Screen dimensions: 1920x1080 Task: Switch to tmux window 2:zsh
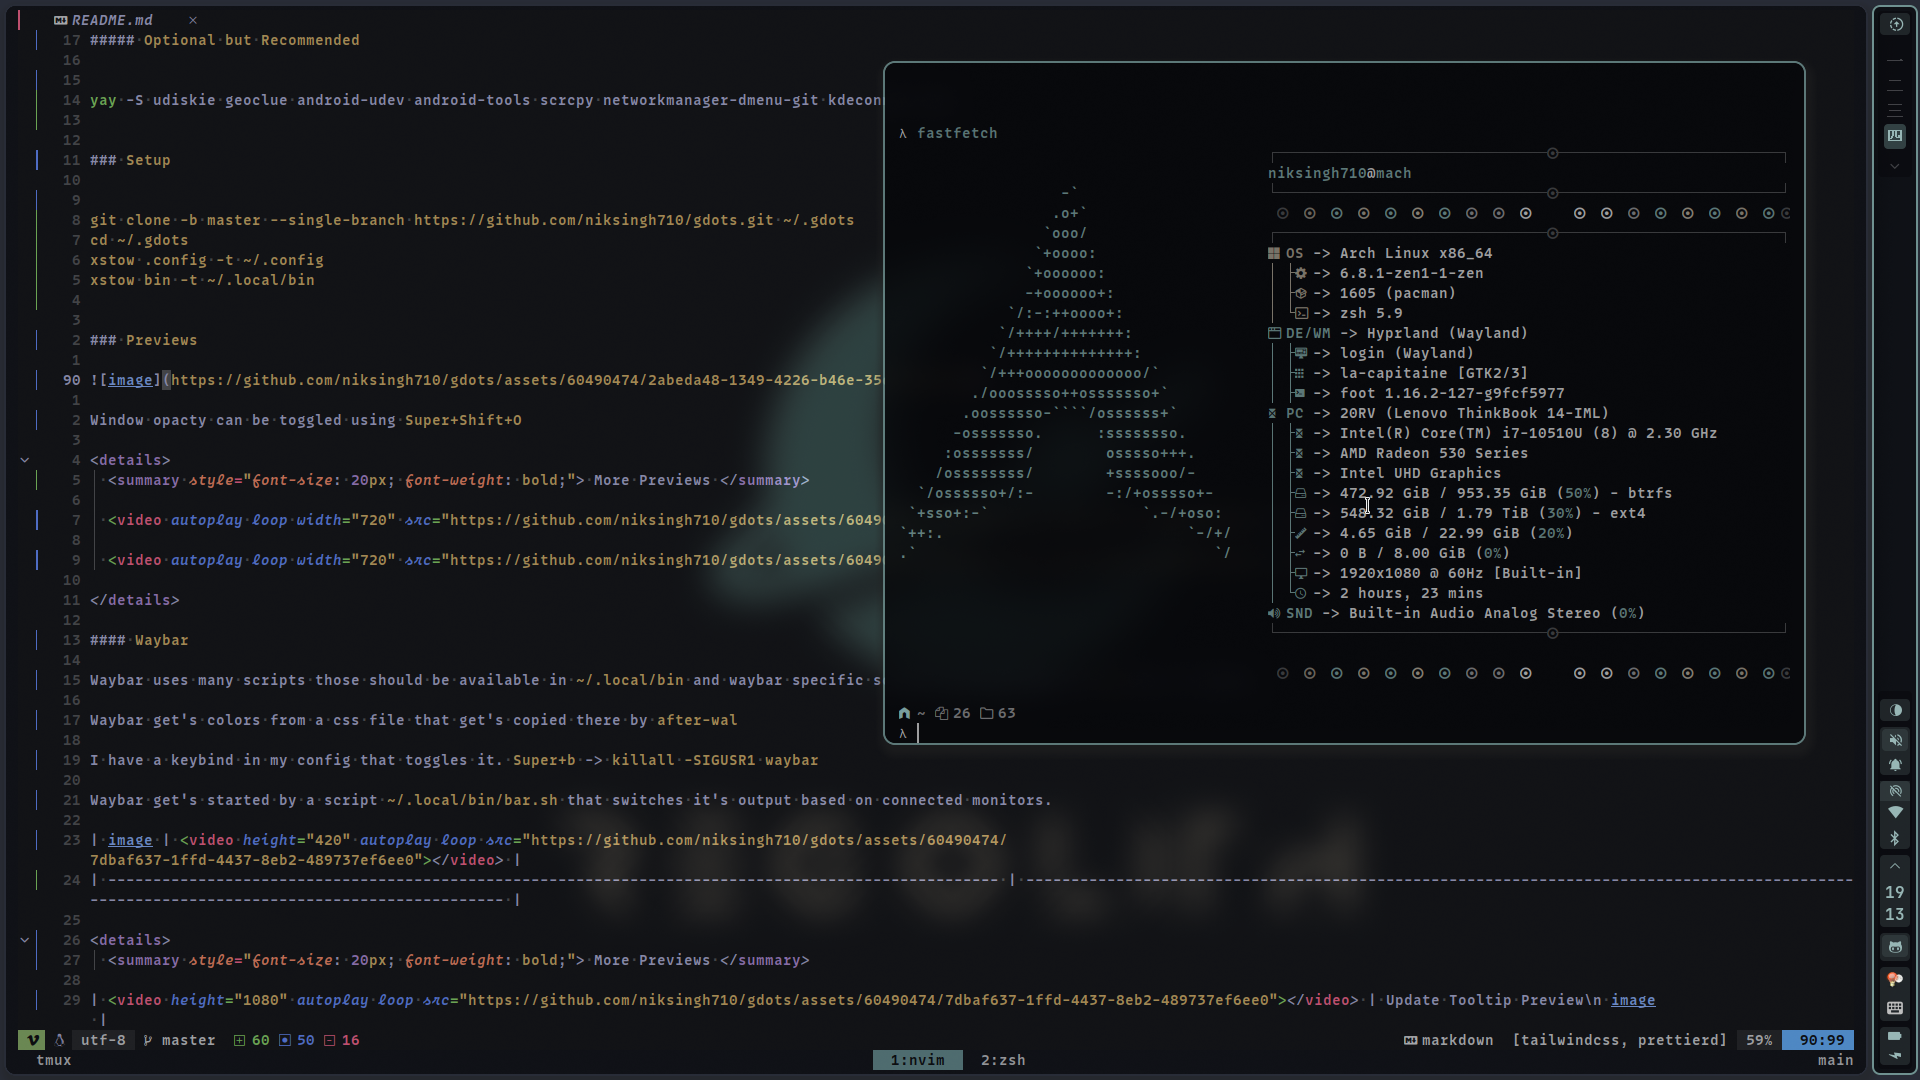(x=1003, y=1060)
